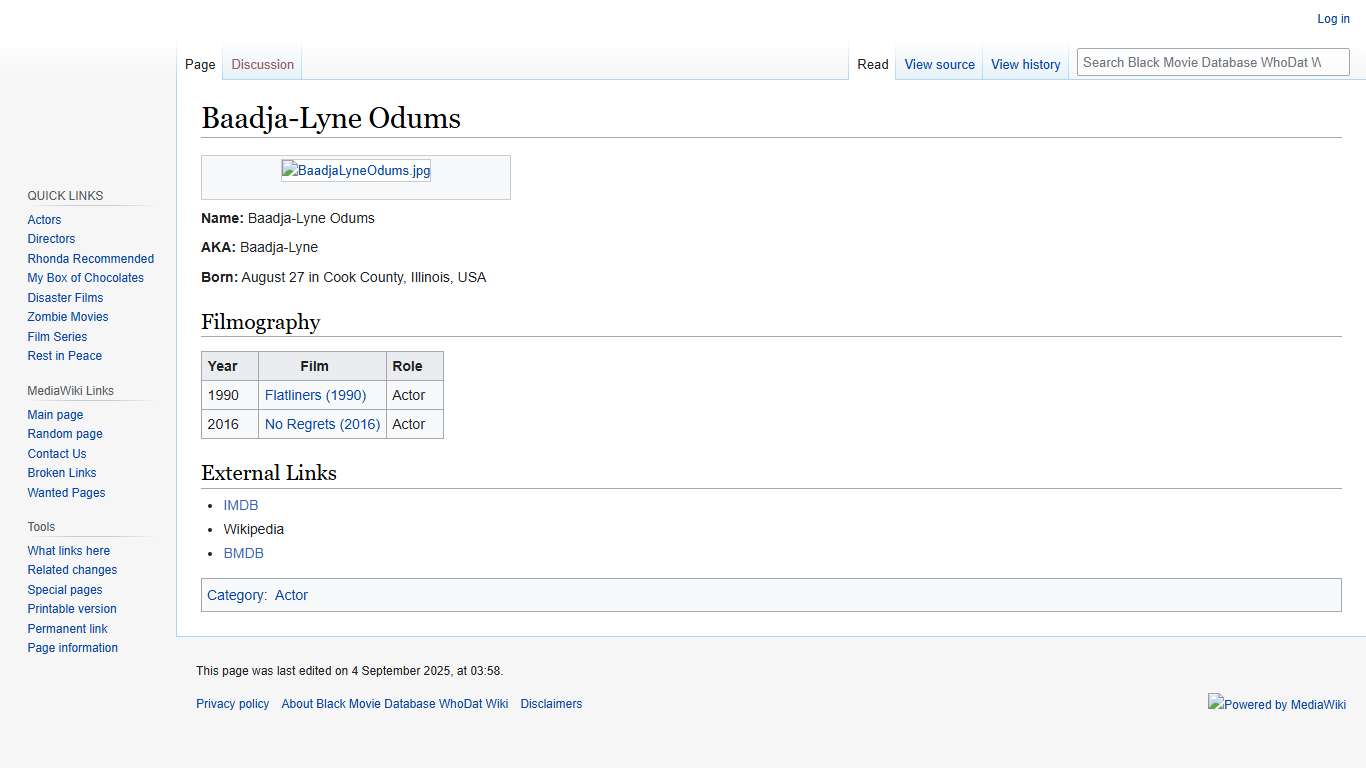
Task: Switch to the Discussion tab
Action: [261, 64]
